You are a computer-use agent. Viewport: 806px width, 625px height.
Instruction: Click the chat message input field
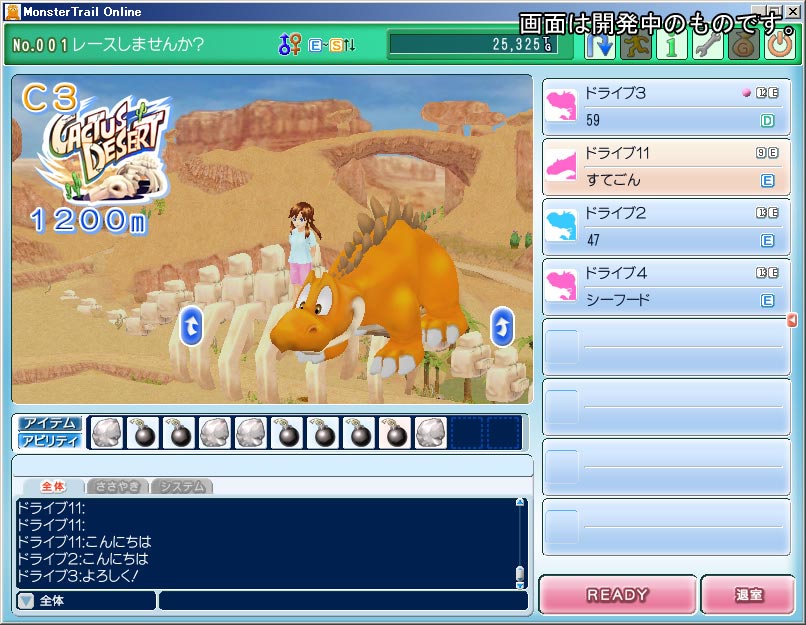(x=343, y=600)
